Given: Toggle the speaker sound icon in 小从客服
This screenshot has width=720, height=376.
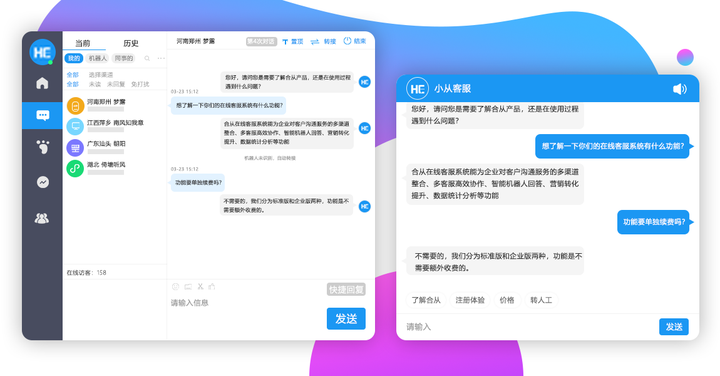Looking at the screenshot, I should [680, 89].
